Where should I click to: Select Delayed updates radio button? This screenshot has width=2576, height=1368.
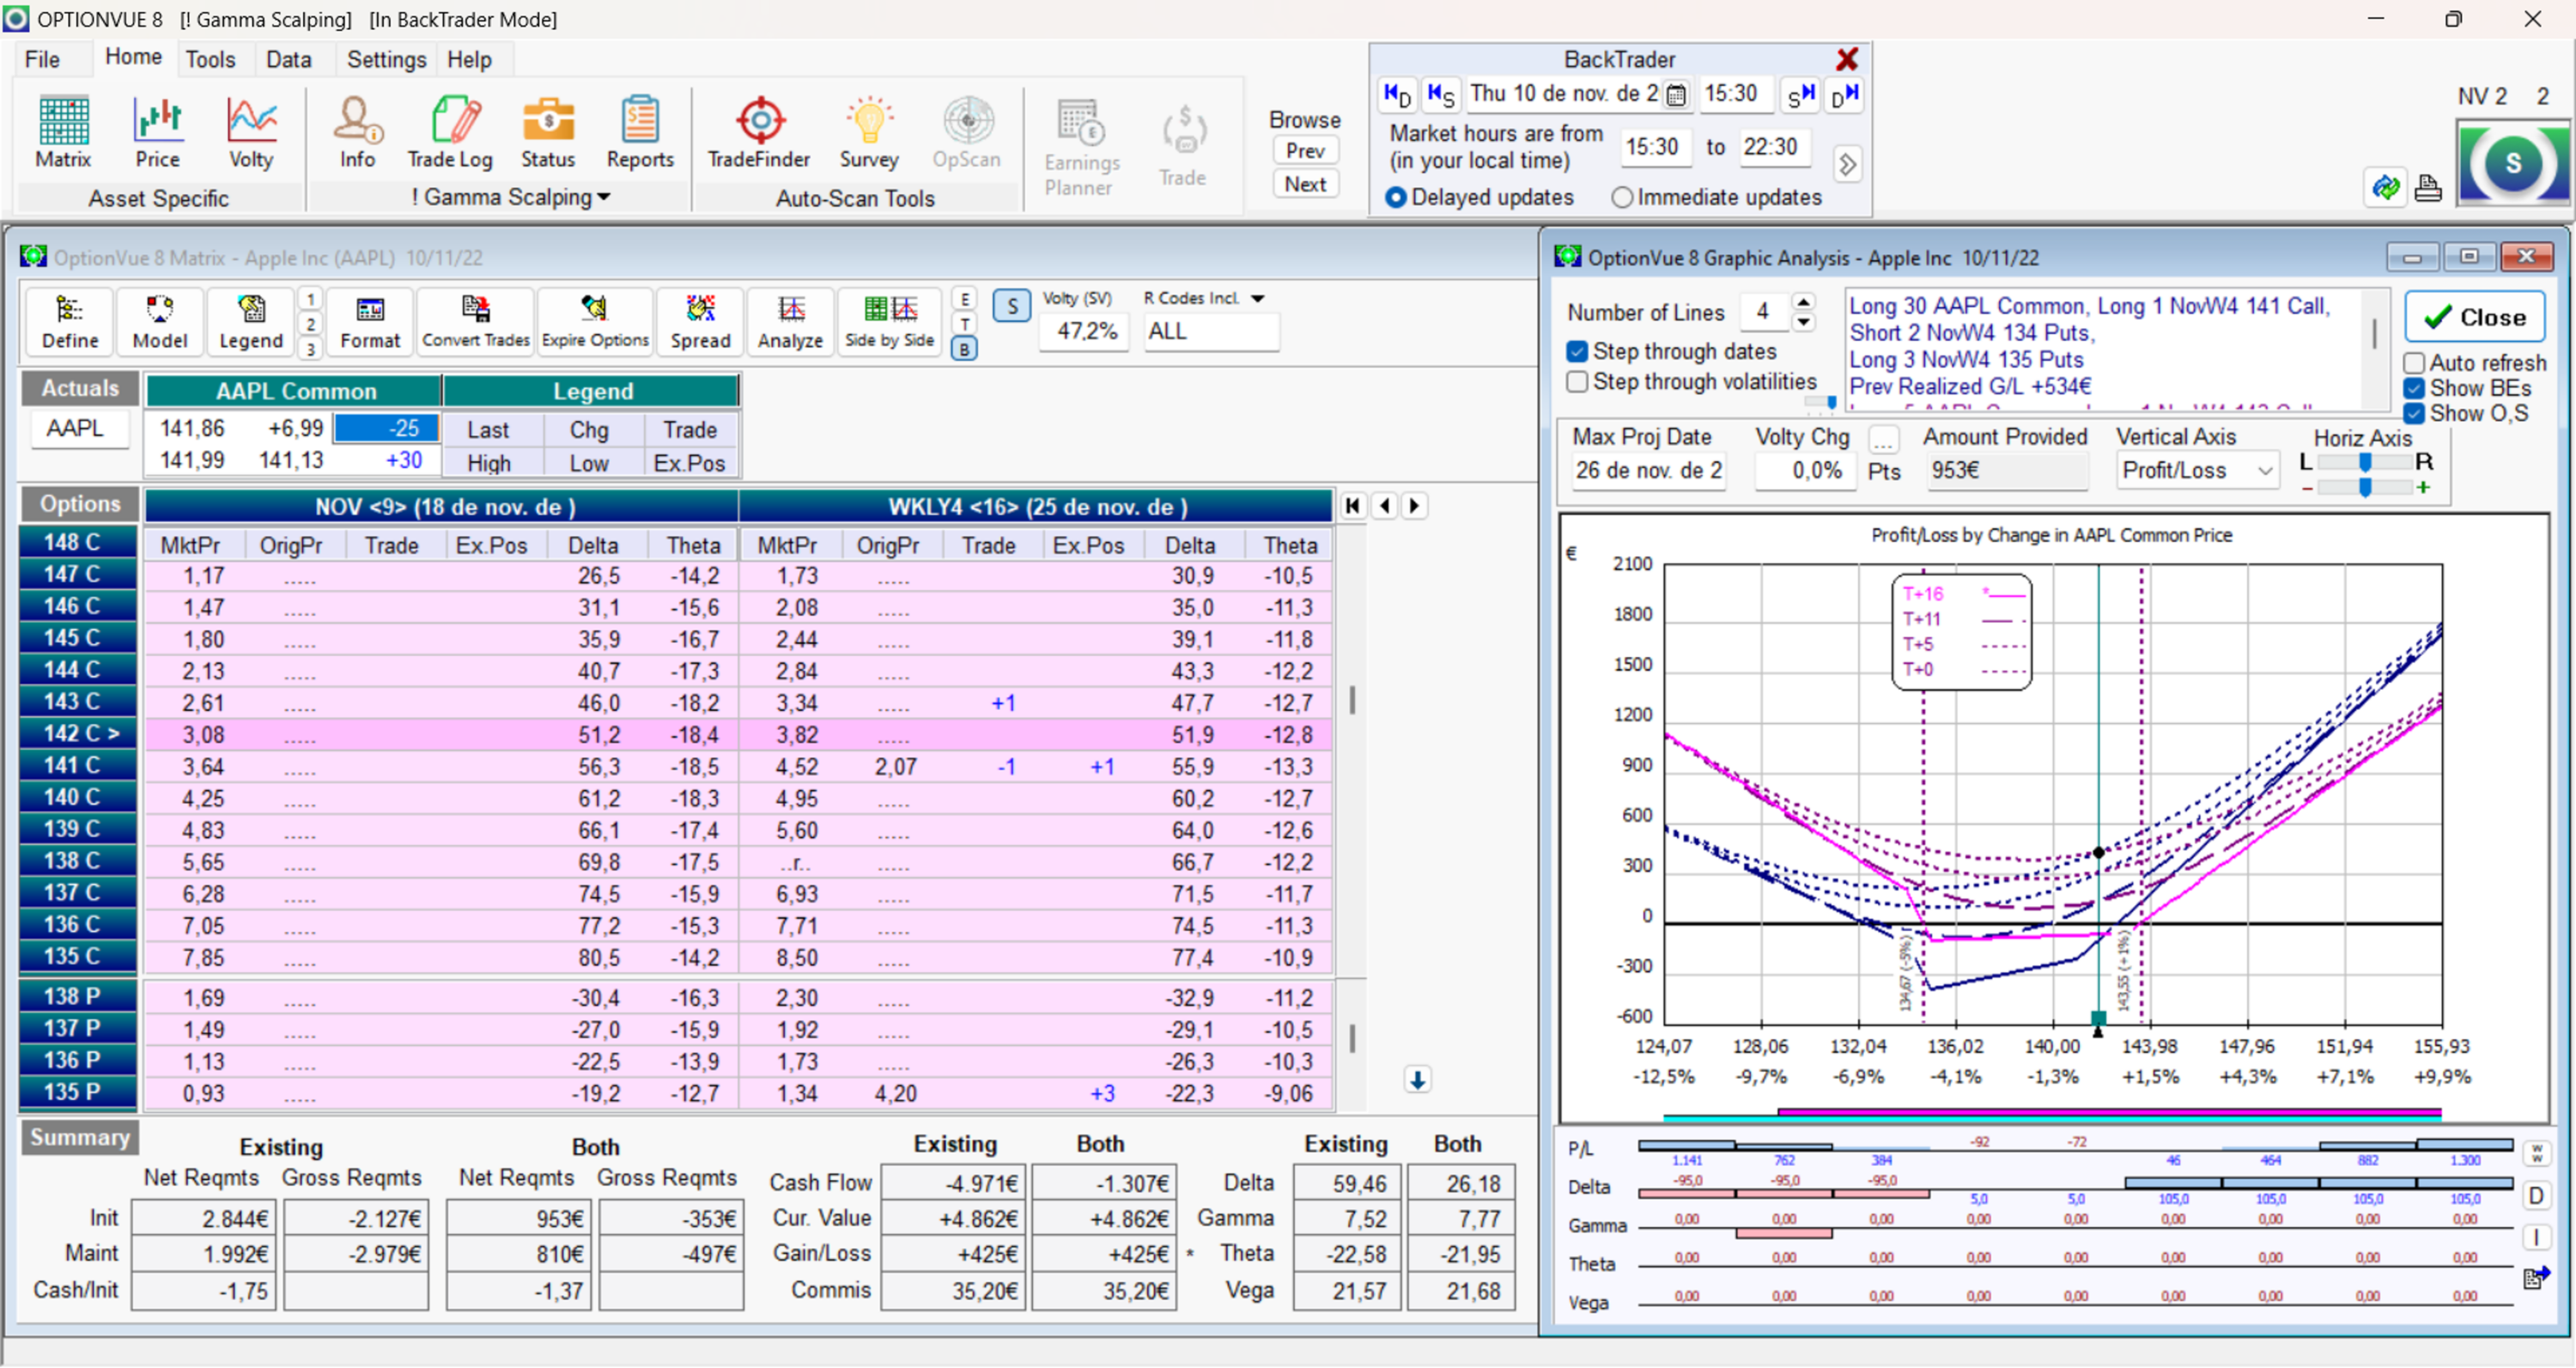point(1396,197)
